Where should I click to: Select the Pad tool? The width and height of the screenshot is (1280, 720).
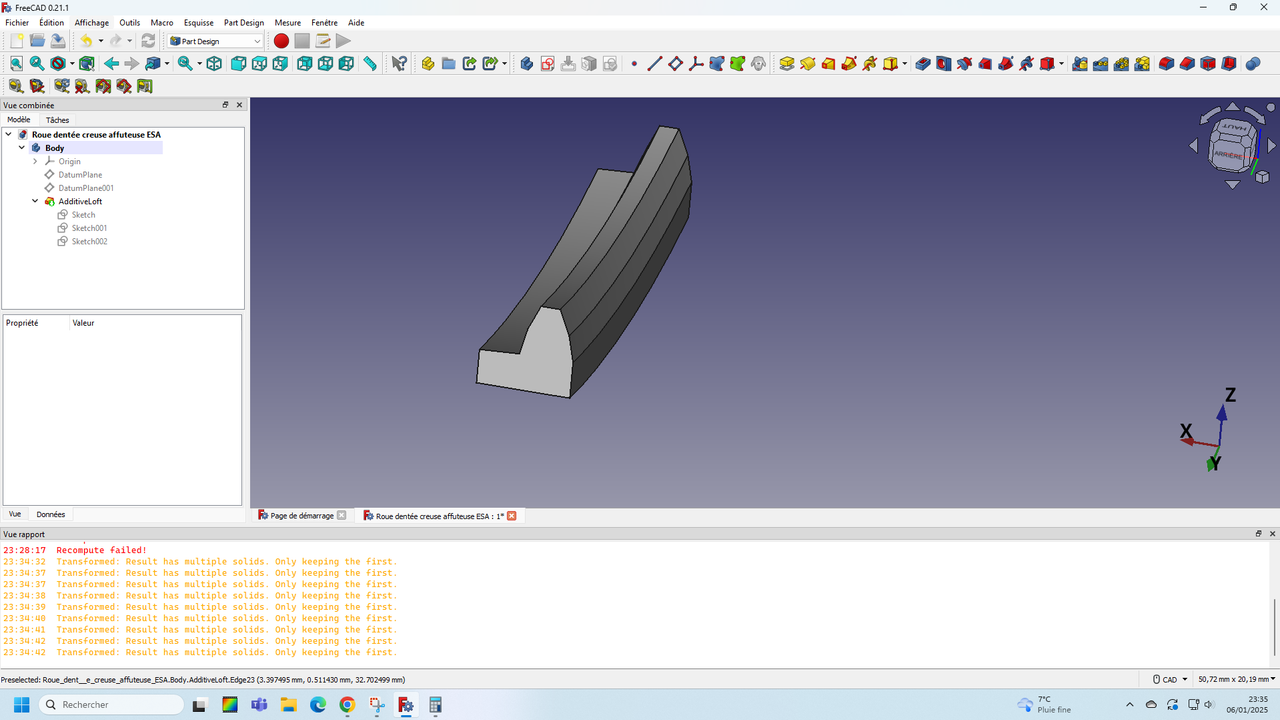click(787, 64)
